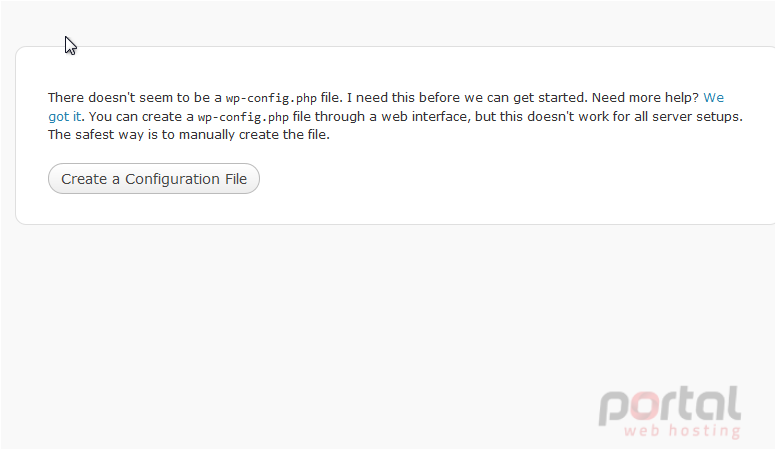Screen dimensions: 776x450
Task: Select the red letter "o" in Portal logo
Action: coord(646,407)
